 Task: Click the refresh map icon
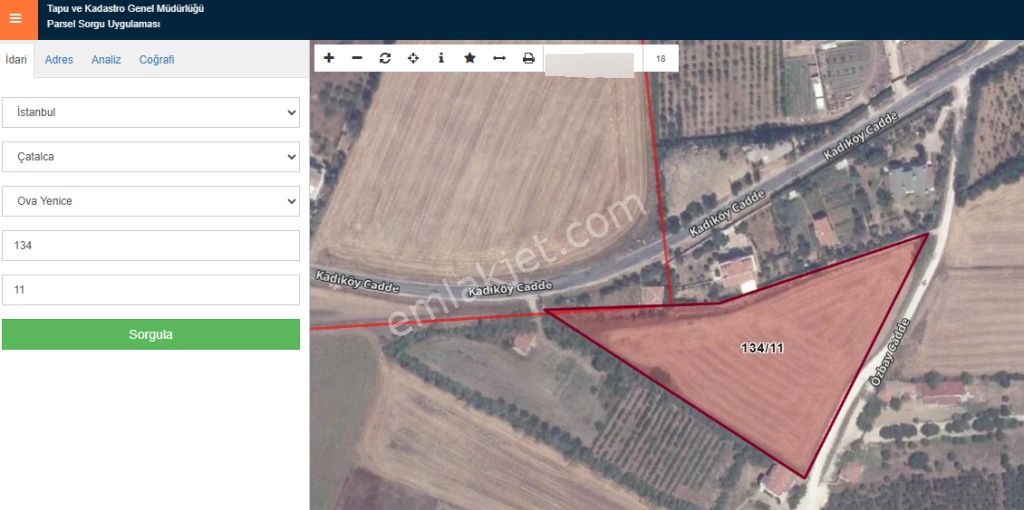(x=385, y=58)
